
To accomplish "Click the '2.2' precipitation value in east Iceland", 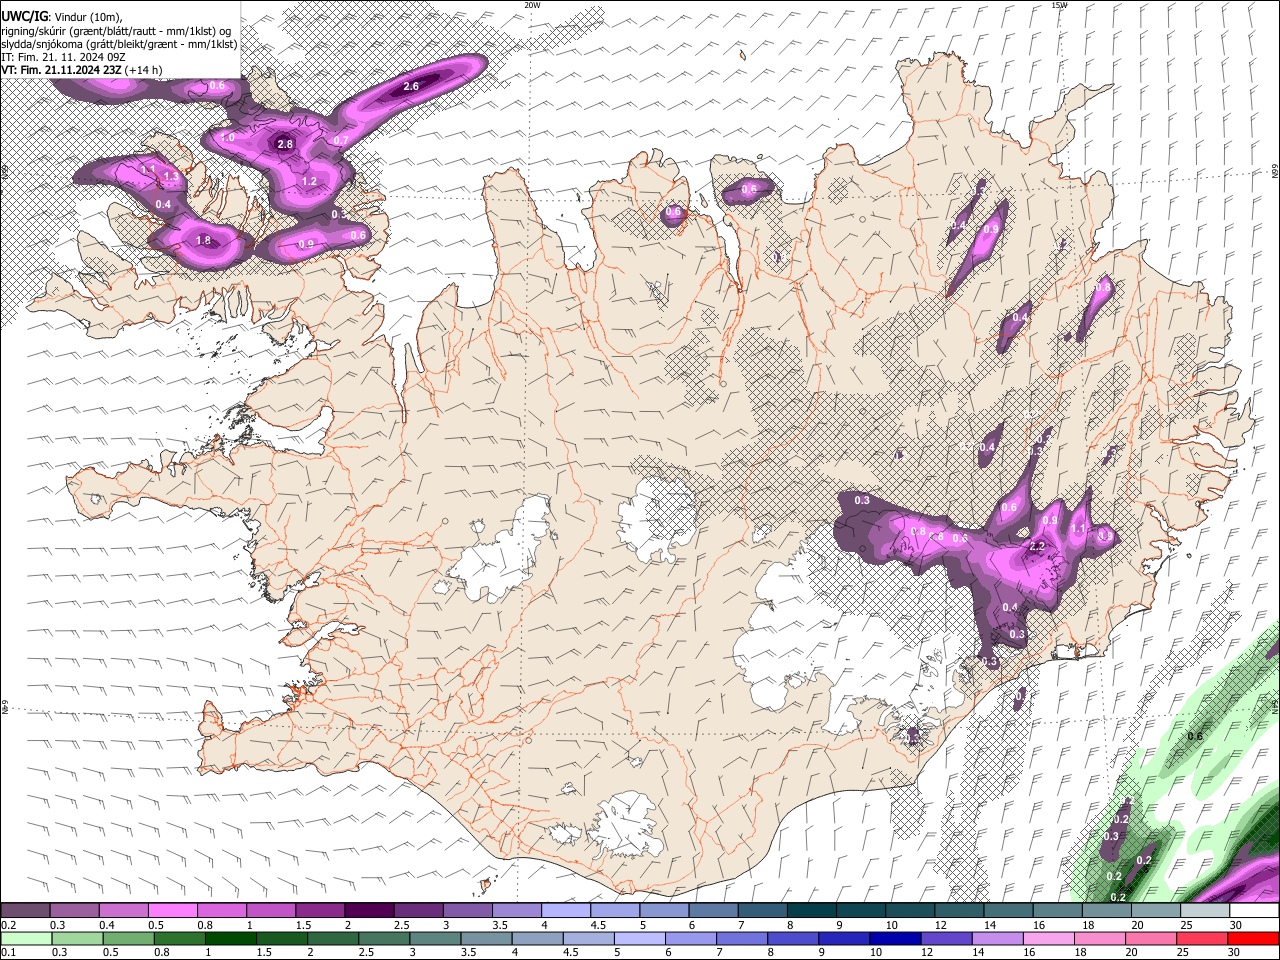I will pyautogui.click(x=1037, y=546).
